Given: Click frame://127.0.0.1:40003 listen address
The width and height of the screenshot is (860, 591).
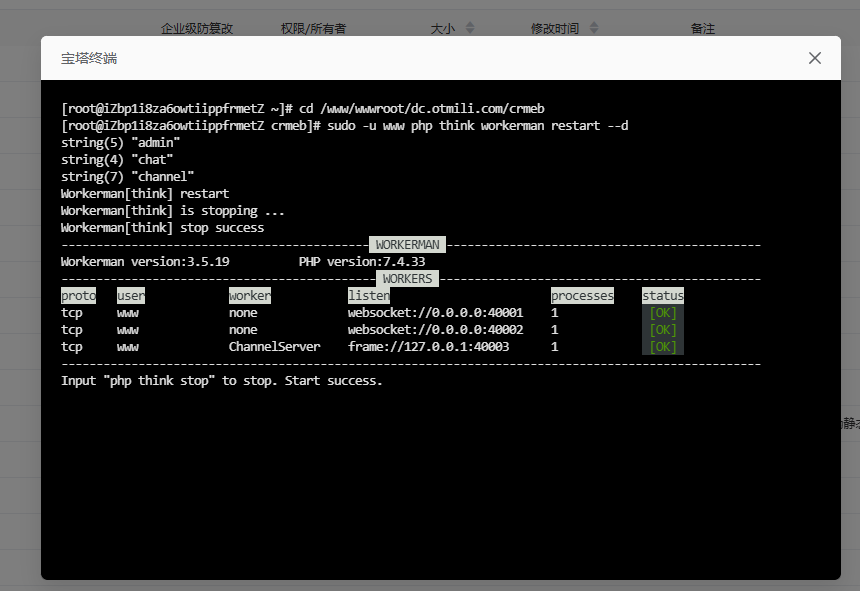Looking at the screenshot, I should coord(428,347).
